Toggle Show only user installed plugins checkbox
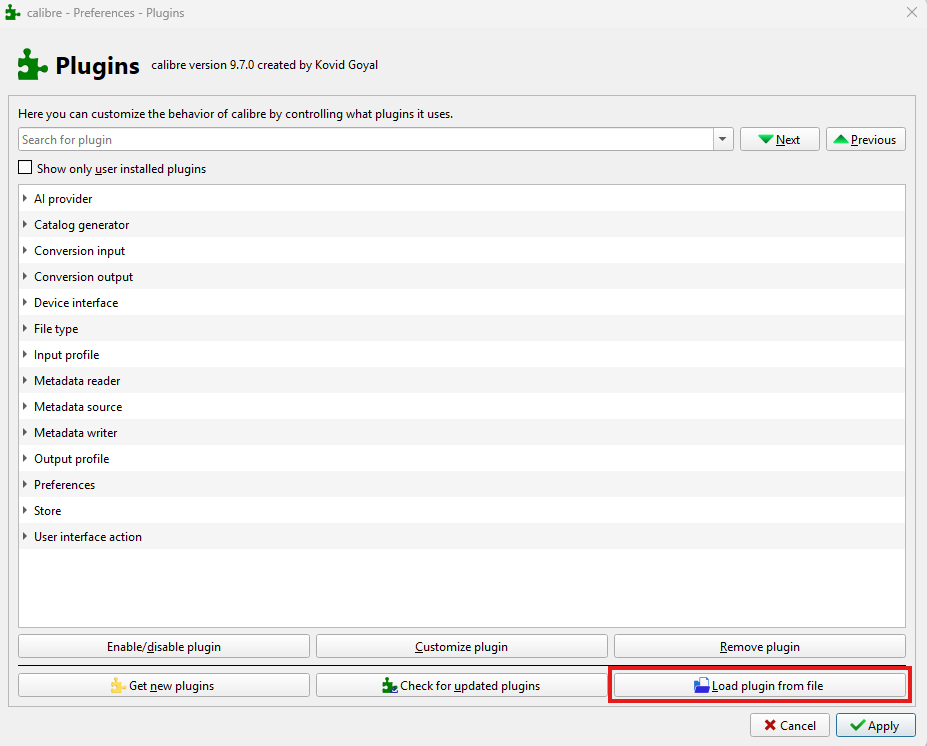The height and width of the screenshot is (746, 927). tap(25, 168)
